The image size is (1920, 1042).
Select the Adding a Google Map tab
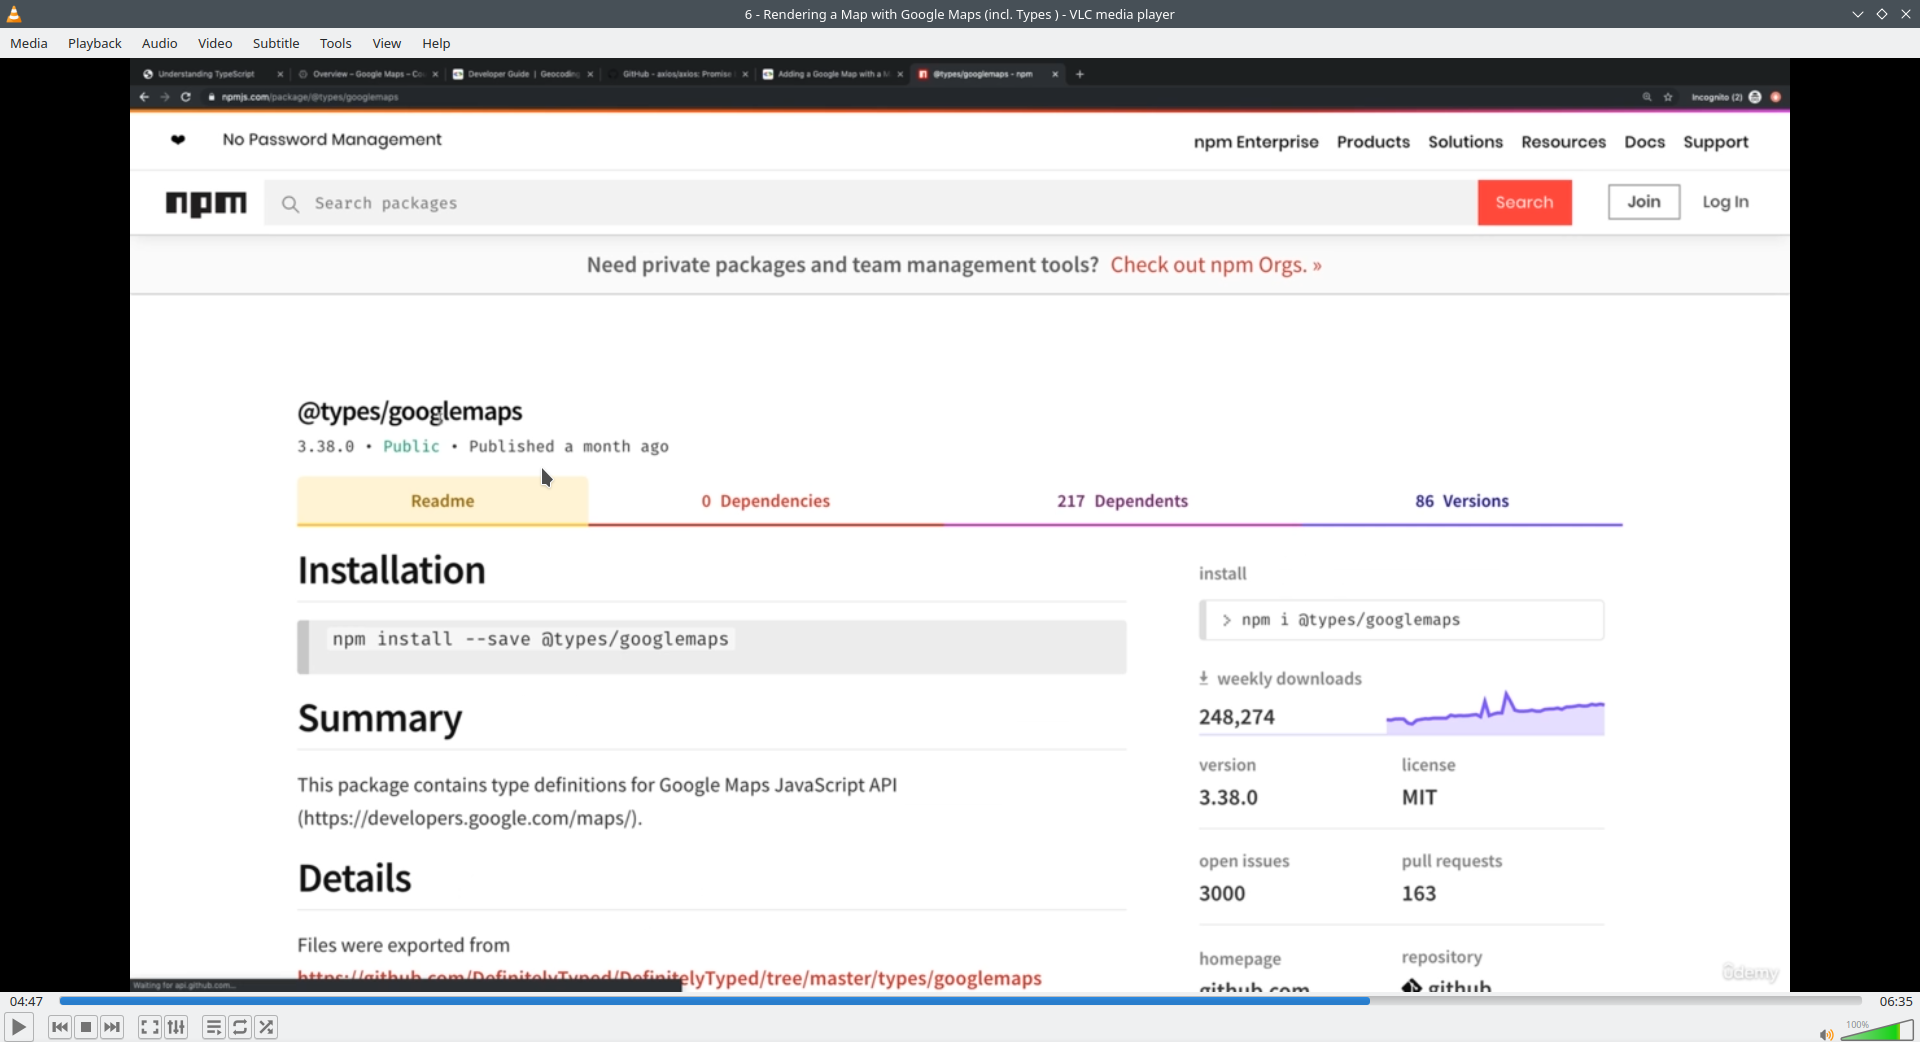tap(832, 74)
